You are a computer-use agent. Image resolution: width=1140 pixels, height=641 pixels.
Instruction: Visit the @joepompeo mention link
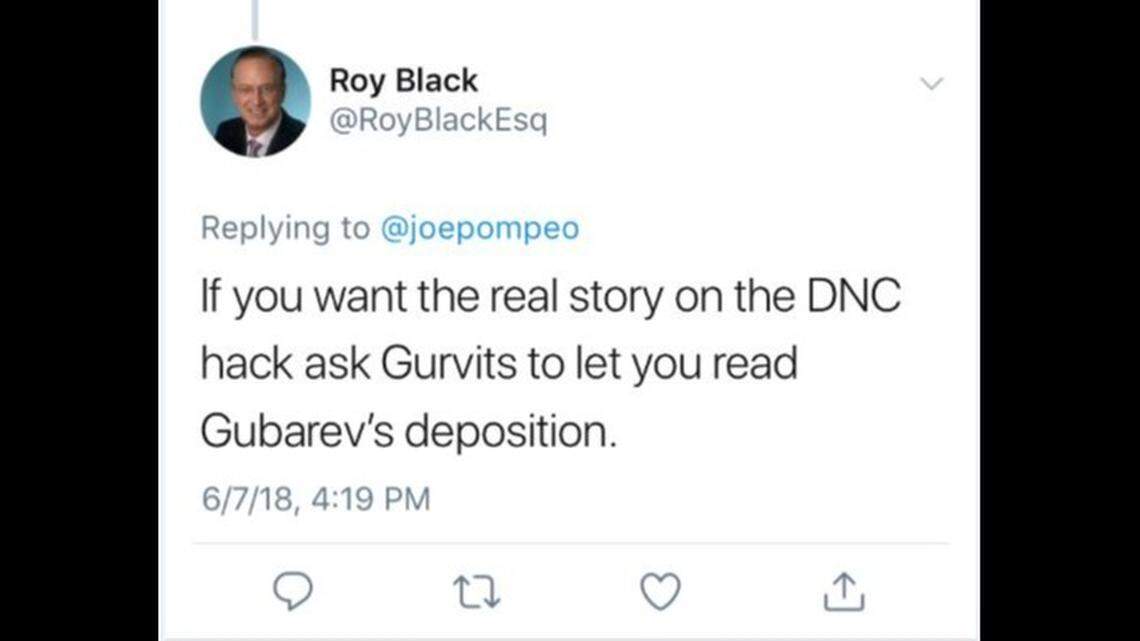click(x=479, y=228)
